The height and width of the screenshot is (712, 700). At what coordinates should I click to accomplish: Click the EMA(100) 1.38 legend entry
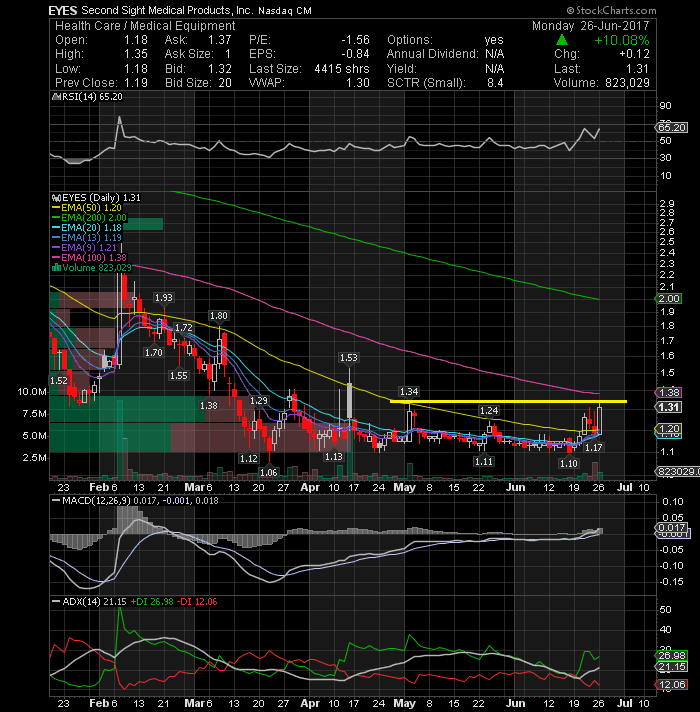(x=89, y=257)
